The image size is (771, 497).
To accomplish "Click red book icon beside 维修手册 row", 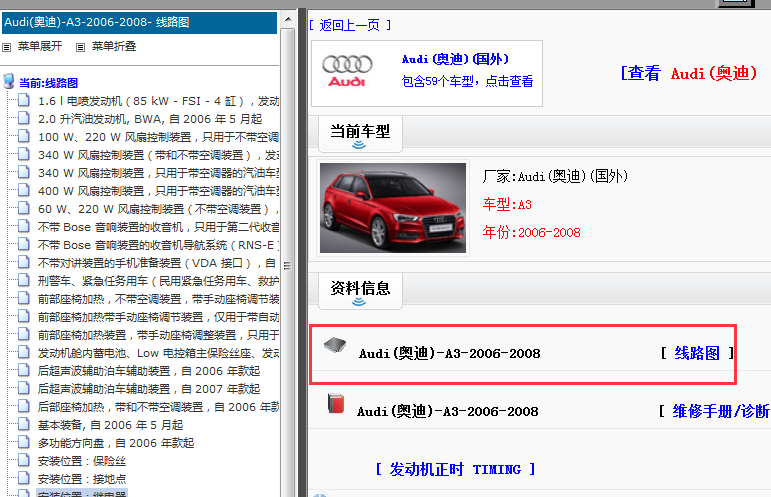I will (336, 404).
